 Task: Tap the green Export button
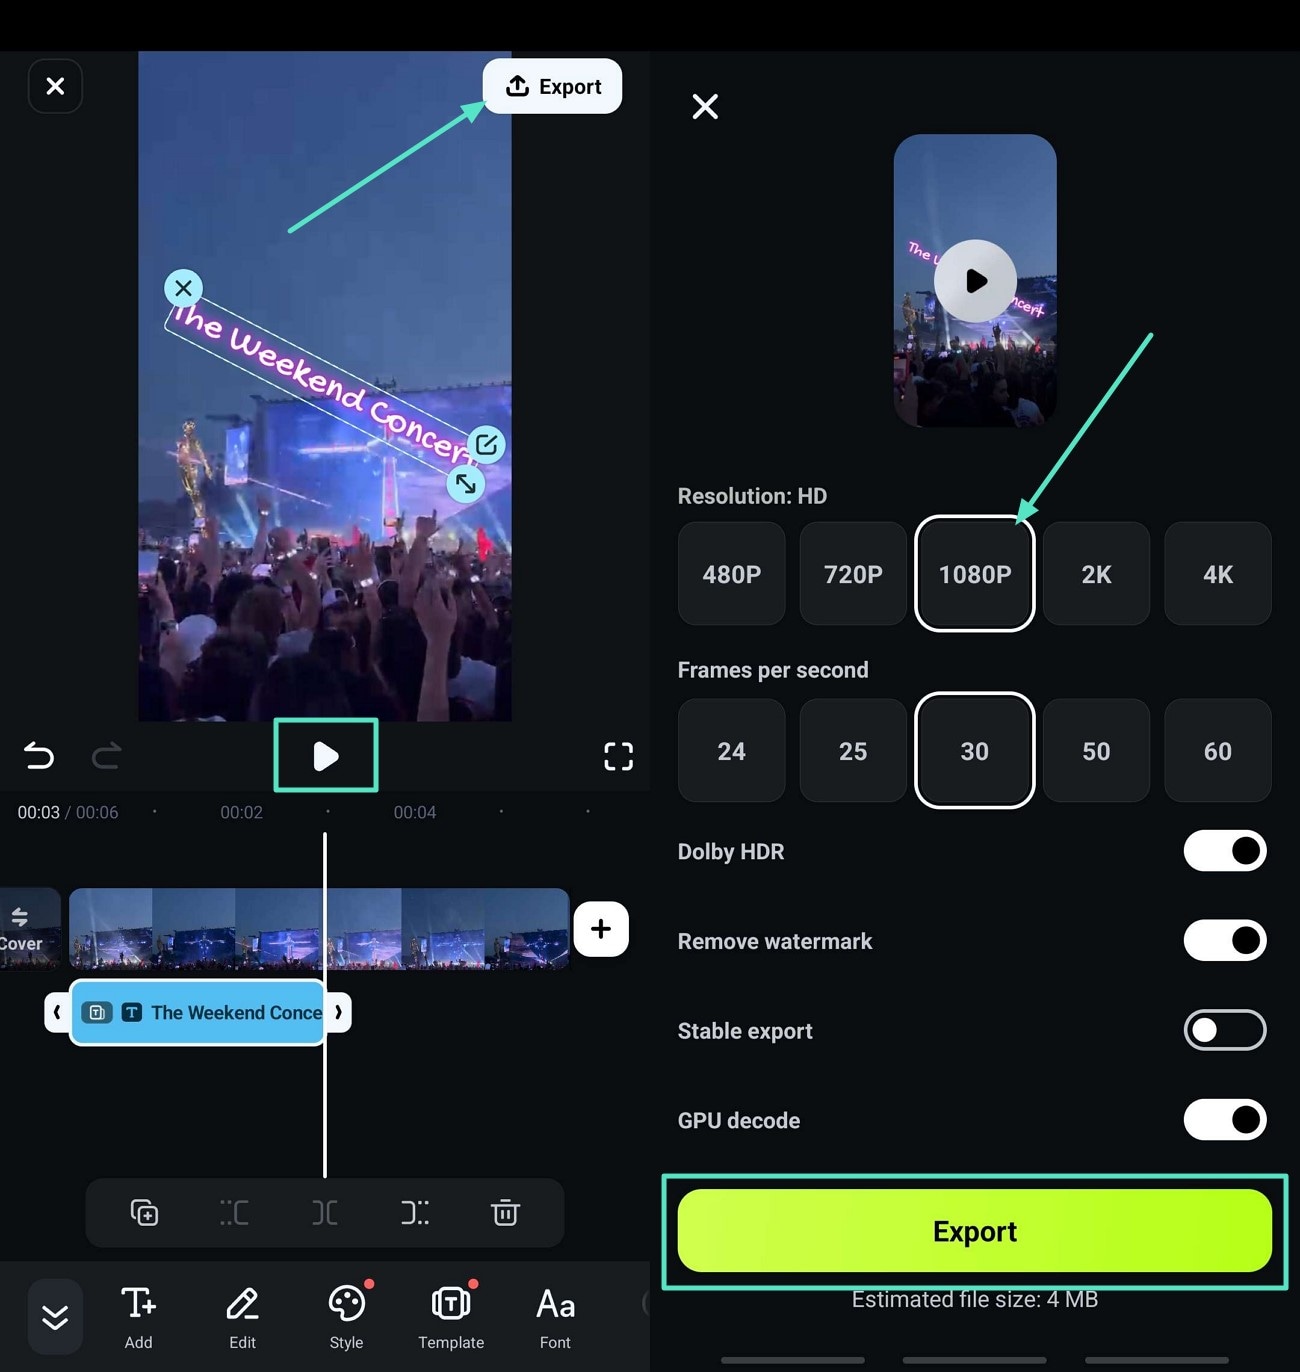tap(975, 1231)
